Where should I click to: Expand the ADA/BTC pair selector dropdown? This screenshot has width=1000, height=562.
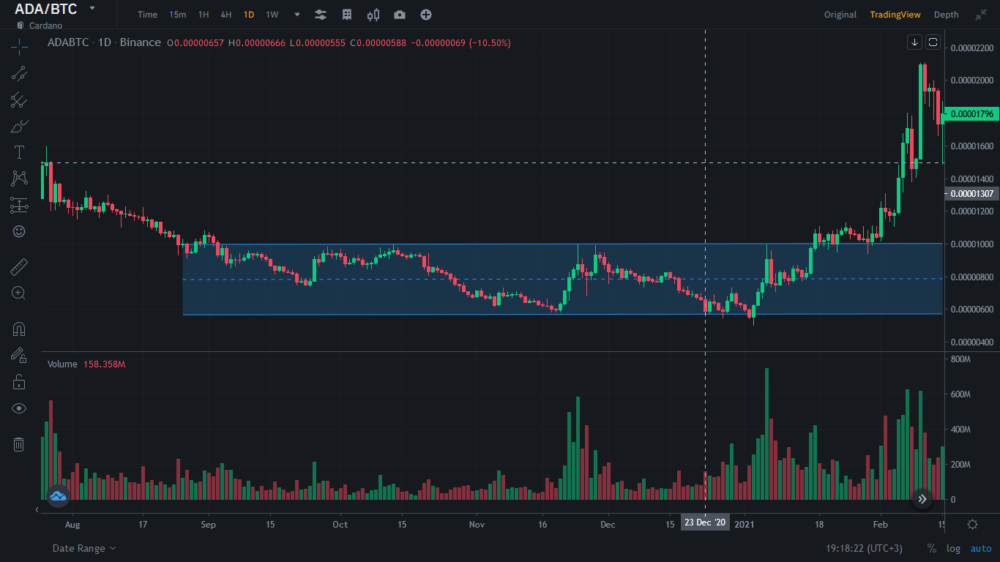click(x=92, y=8)
